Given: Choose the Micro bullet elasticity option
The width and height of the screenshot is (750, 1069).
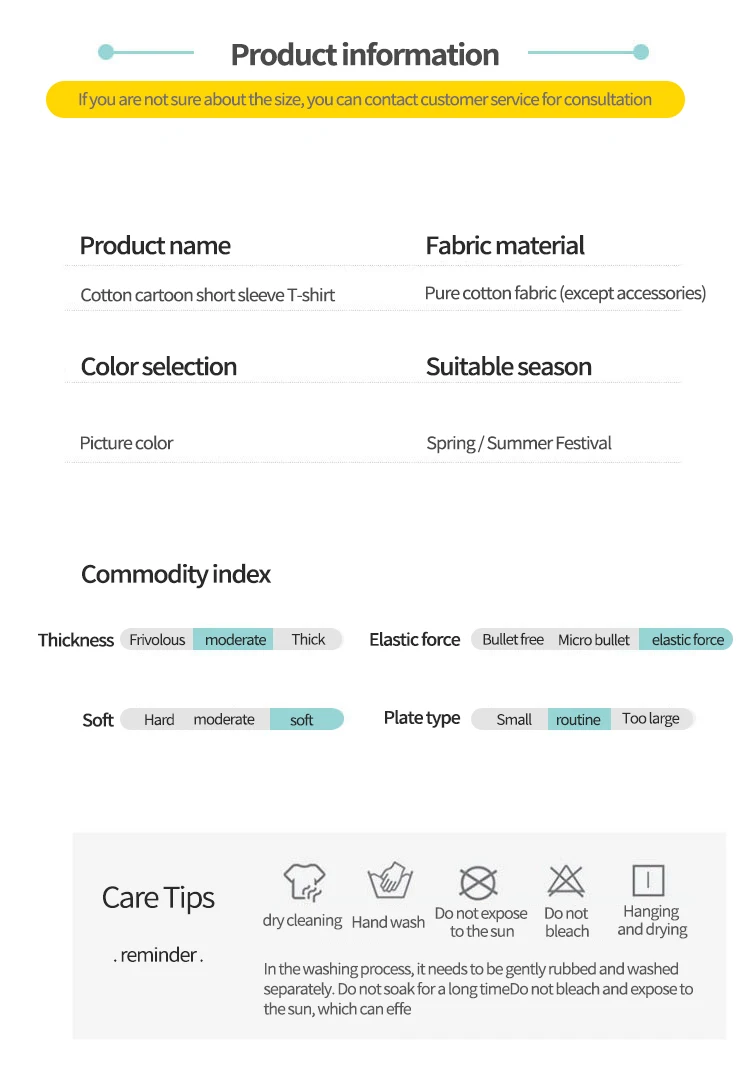Looking at the screenshot, I should [x=594, y=640].
